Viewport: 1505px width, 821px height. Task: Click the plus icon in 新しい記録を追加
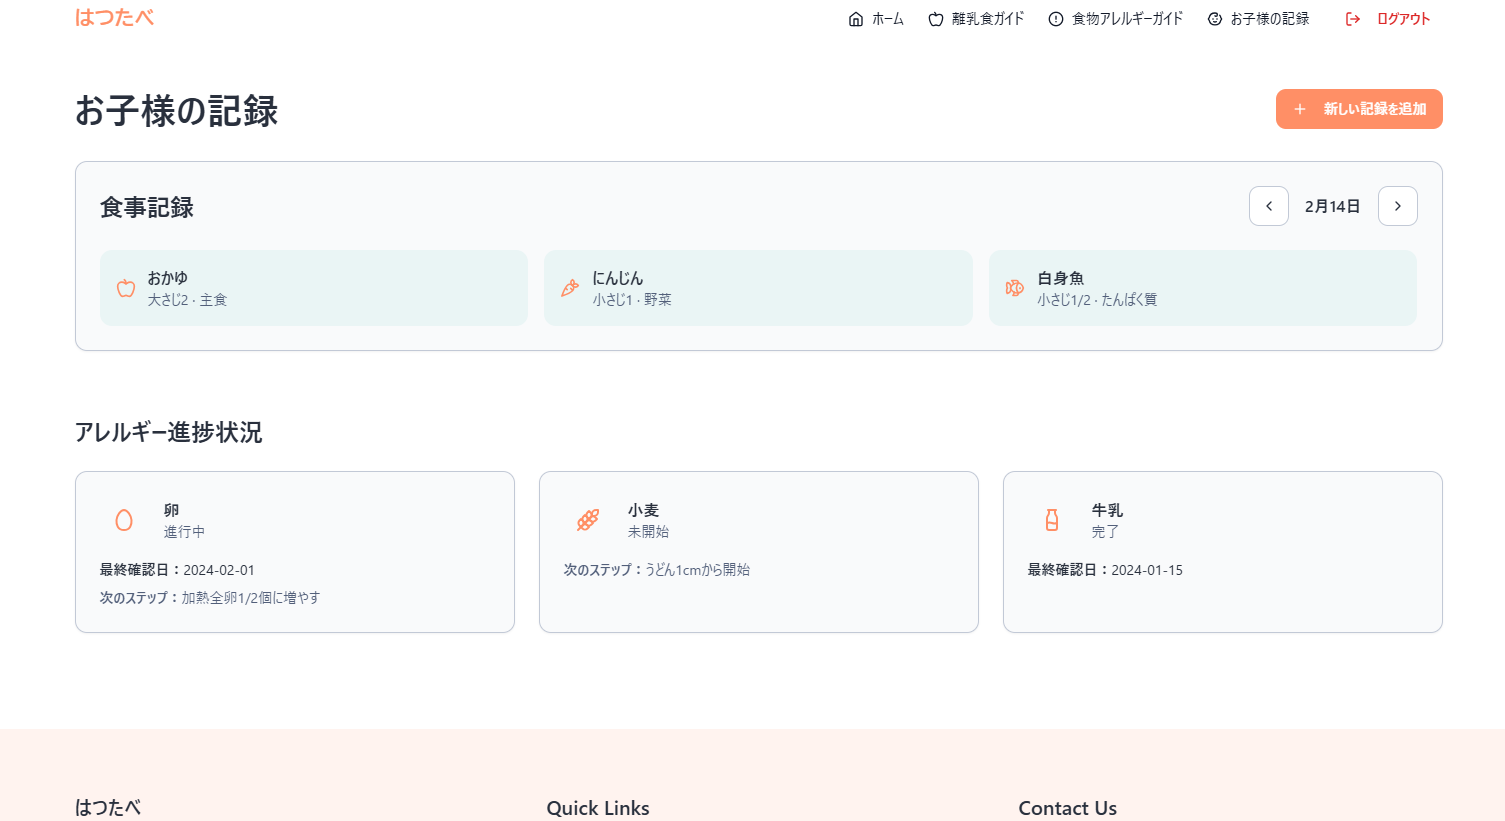[1300, 109]
